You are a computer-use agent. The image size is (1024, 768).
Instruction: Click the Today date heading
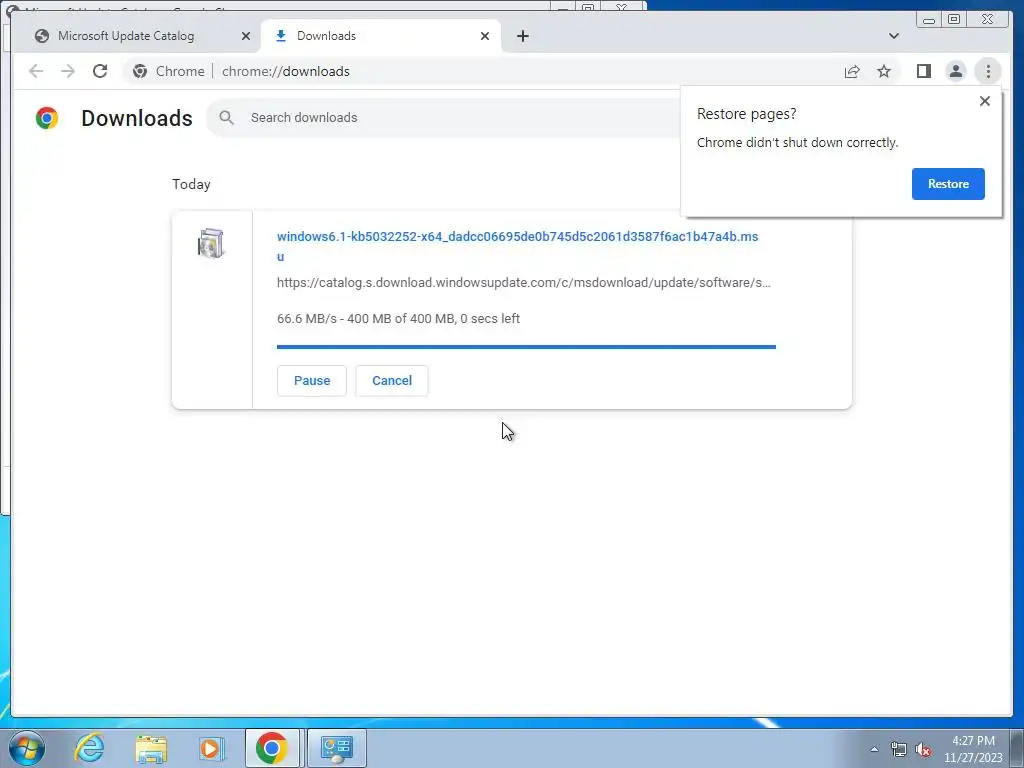click(x=191, y=184)
